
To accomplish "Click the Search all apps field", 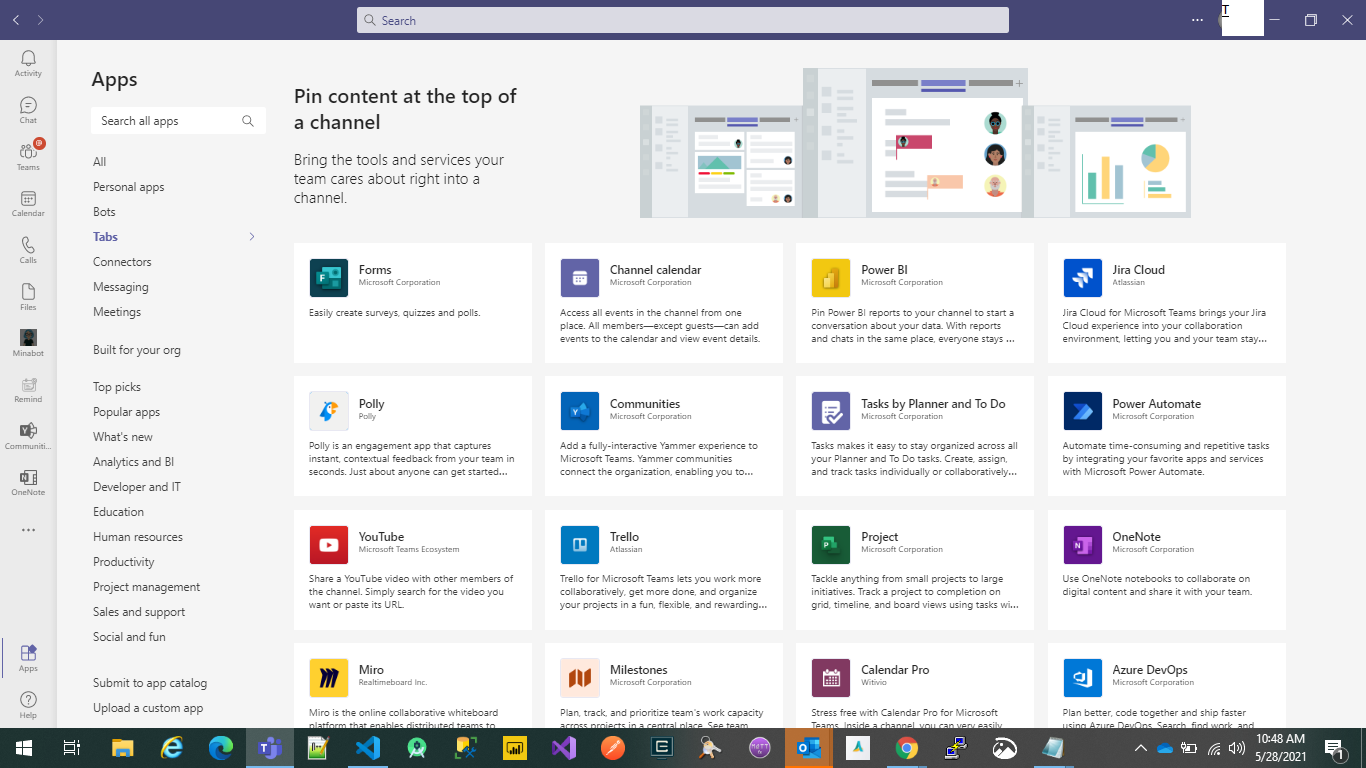I will [x=170, y=120].
